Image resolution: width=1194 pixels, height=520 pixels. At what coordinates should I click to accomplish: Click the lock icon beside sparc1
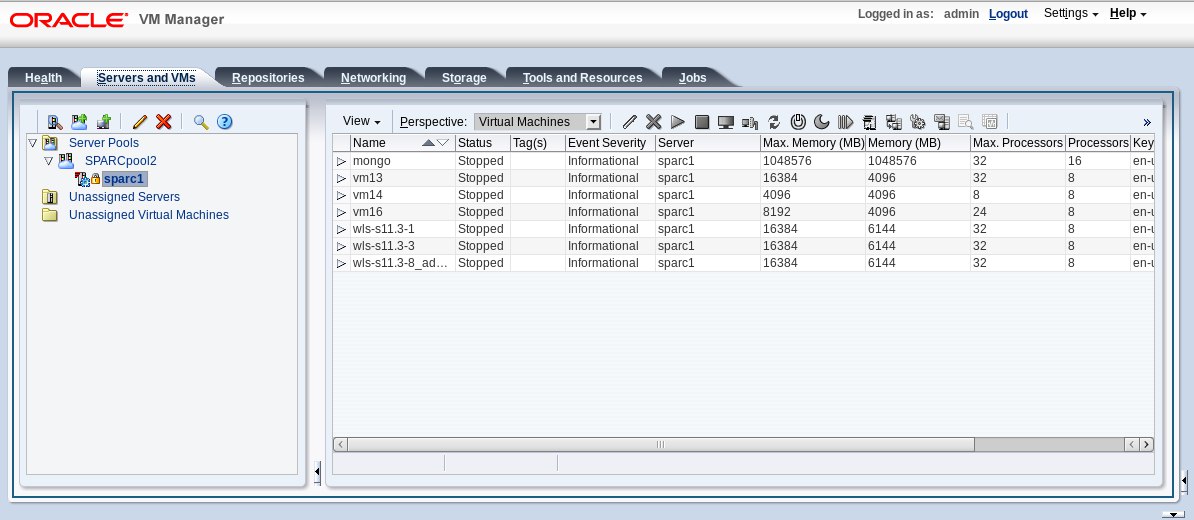point(96,179)
